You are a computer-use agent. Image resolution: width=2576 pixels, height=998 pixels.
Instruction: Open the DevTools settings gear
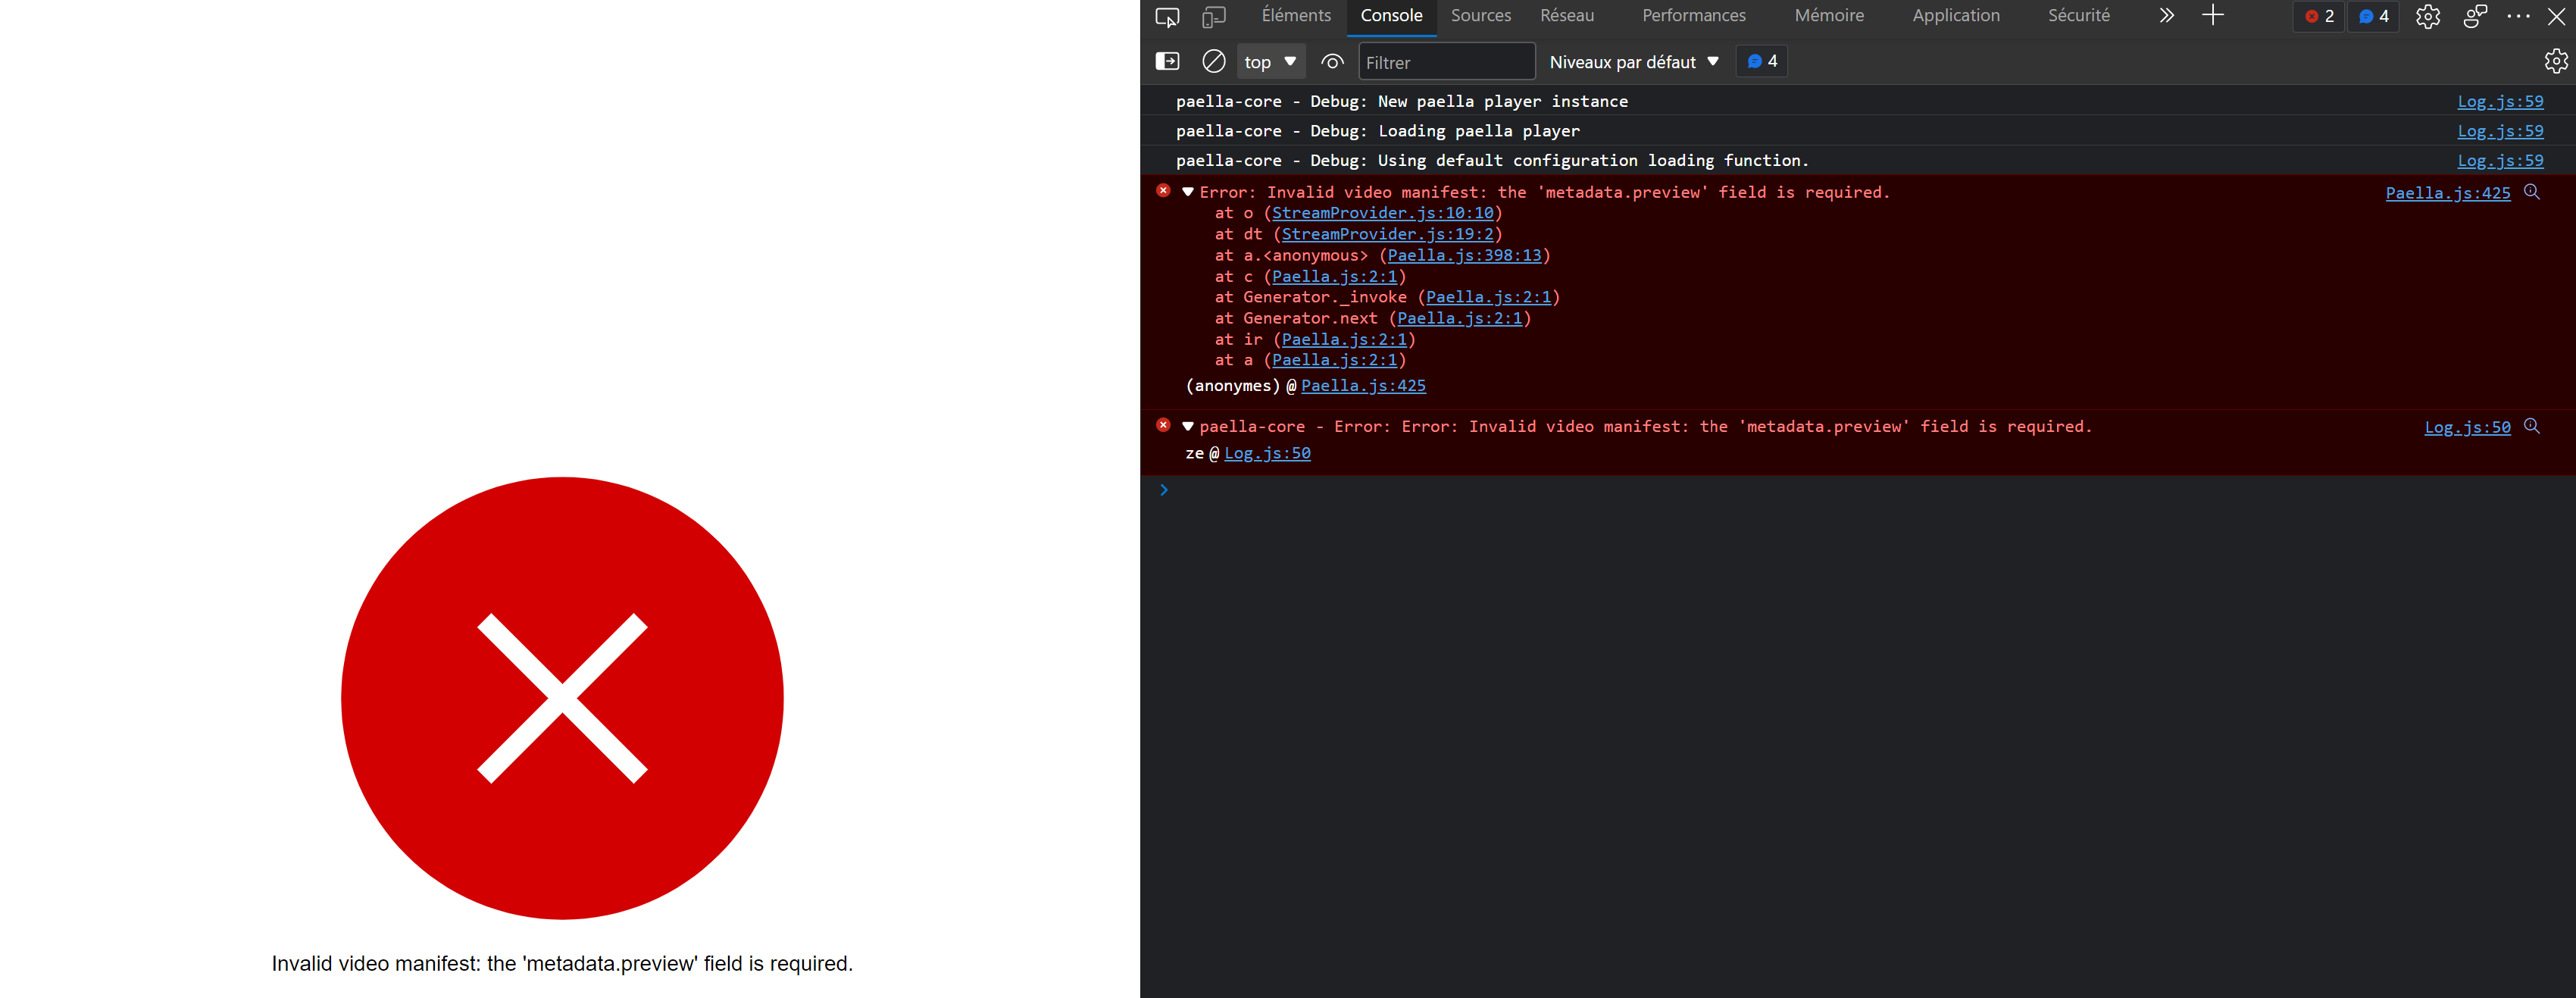point(2428,17)
